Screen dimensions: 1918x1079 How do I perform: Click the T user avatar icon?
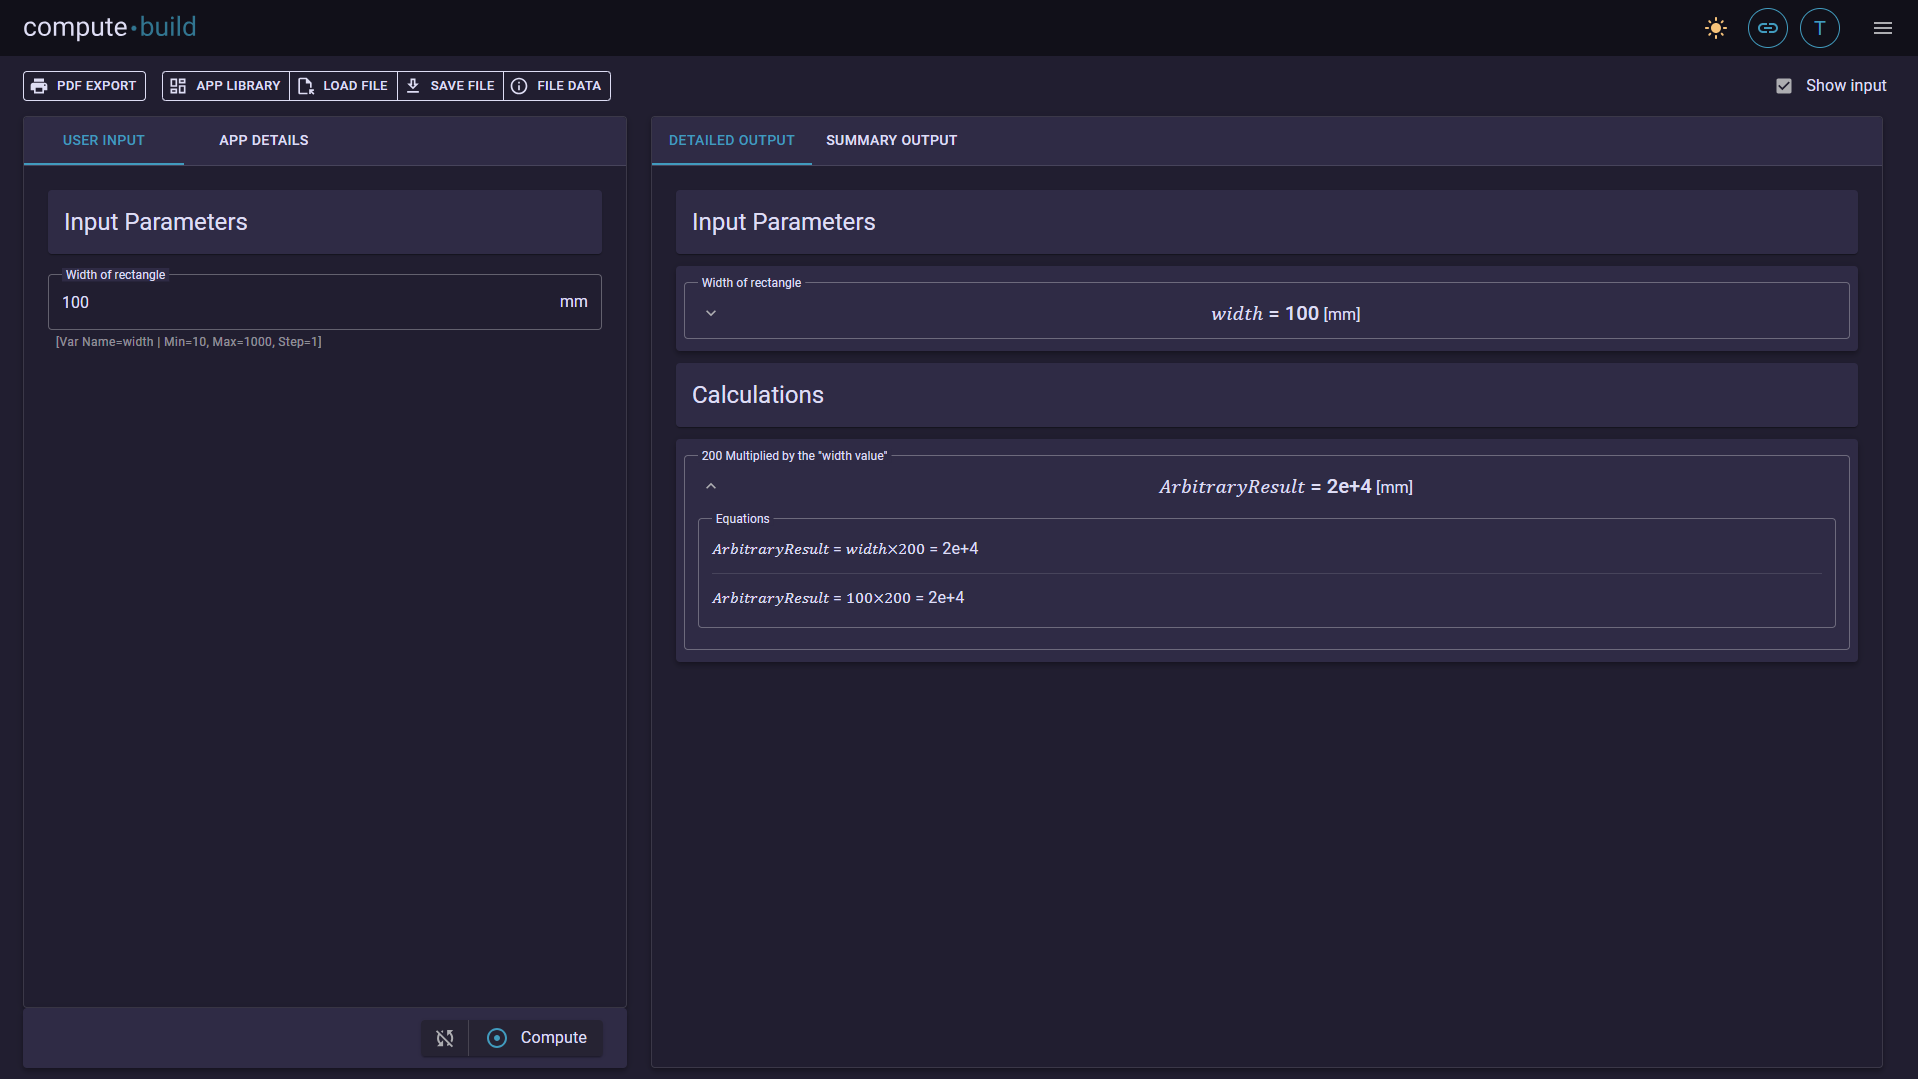[x=1819, y=28]
